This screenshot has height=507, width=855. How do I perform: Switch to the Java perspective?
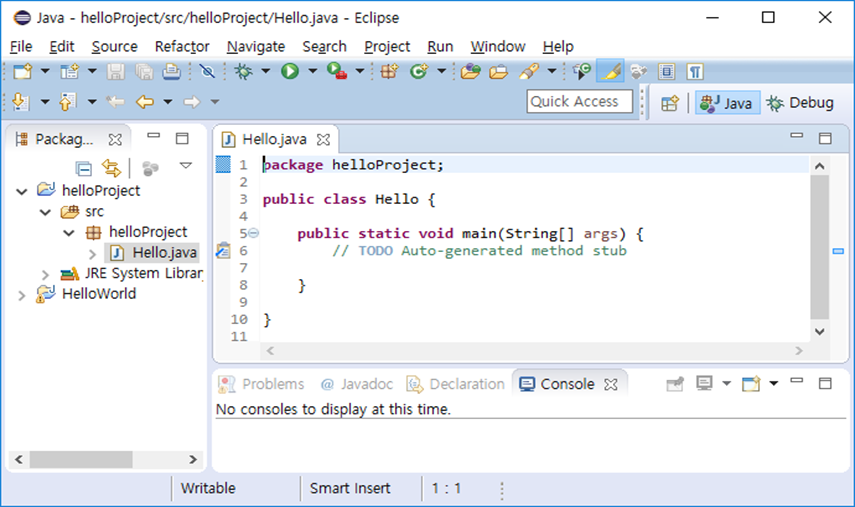click(727, 102)
